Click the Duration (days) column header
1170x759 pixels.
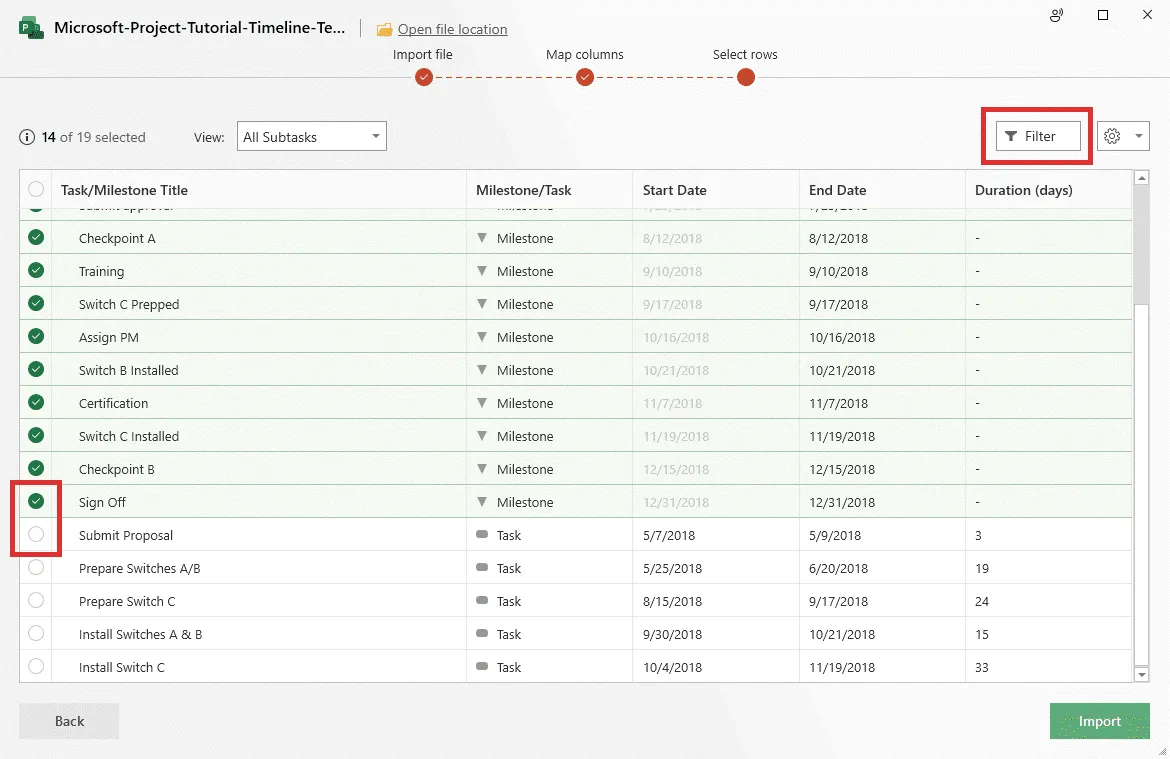point(1023,190)
